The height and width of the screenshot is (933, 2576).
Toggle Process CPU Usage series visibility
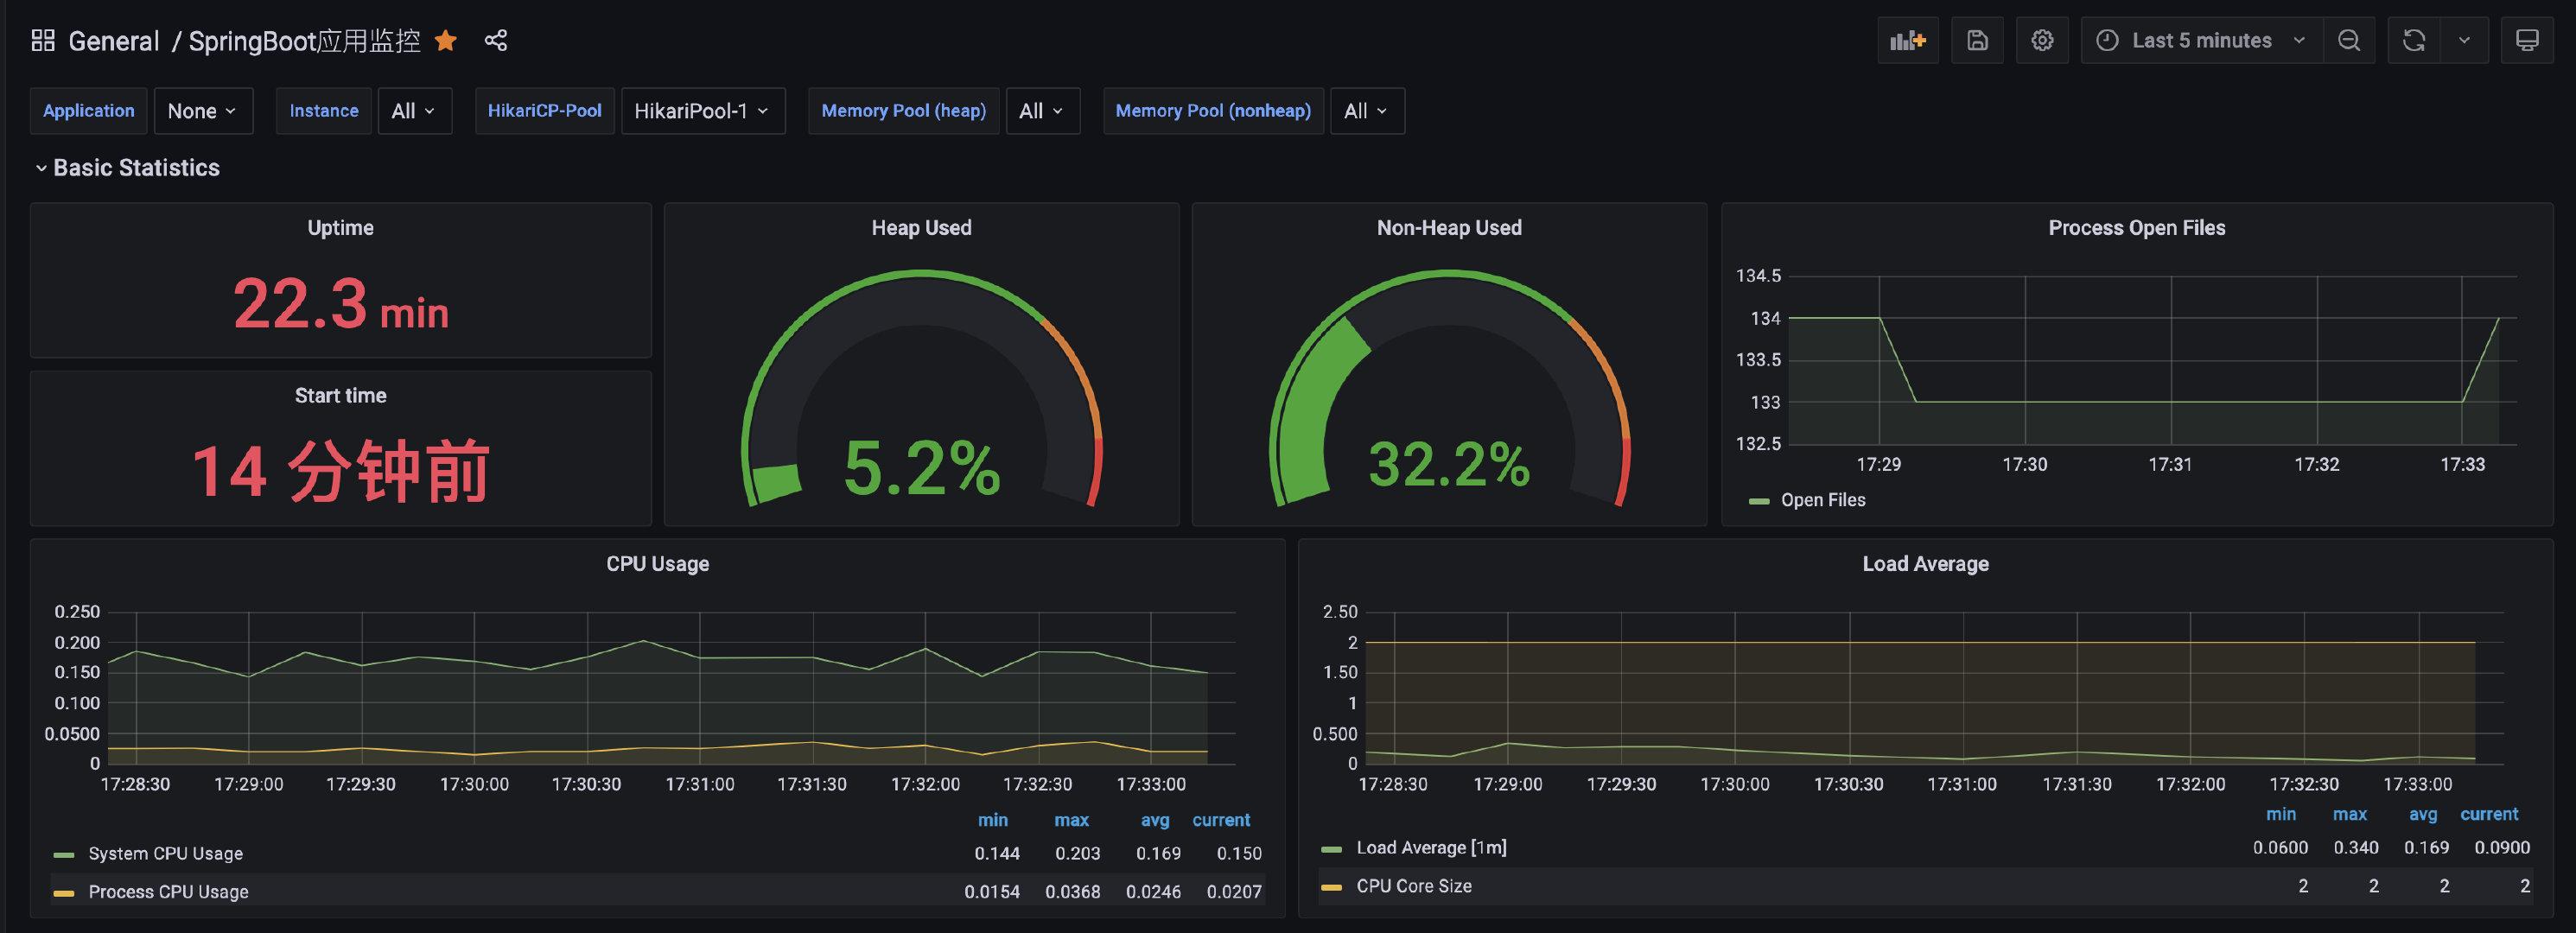(168, 892)
